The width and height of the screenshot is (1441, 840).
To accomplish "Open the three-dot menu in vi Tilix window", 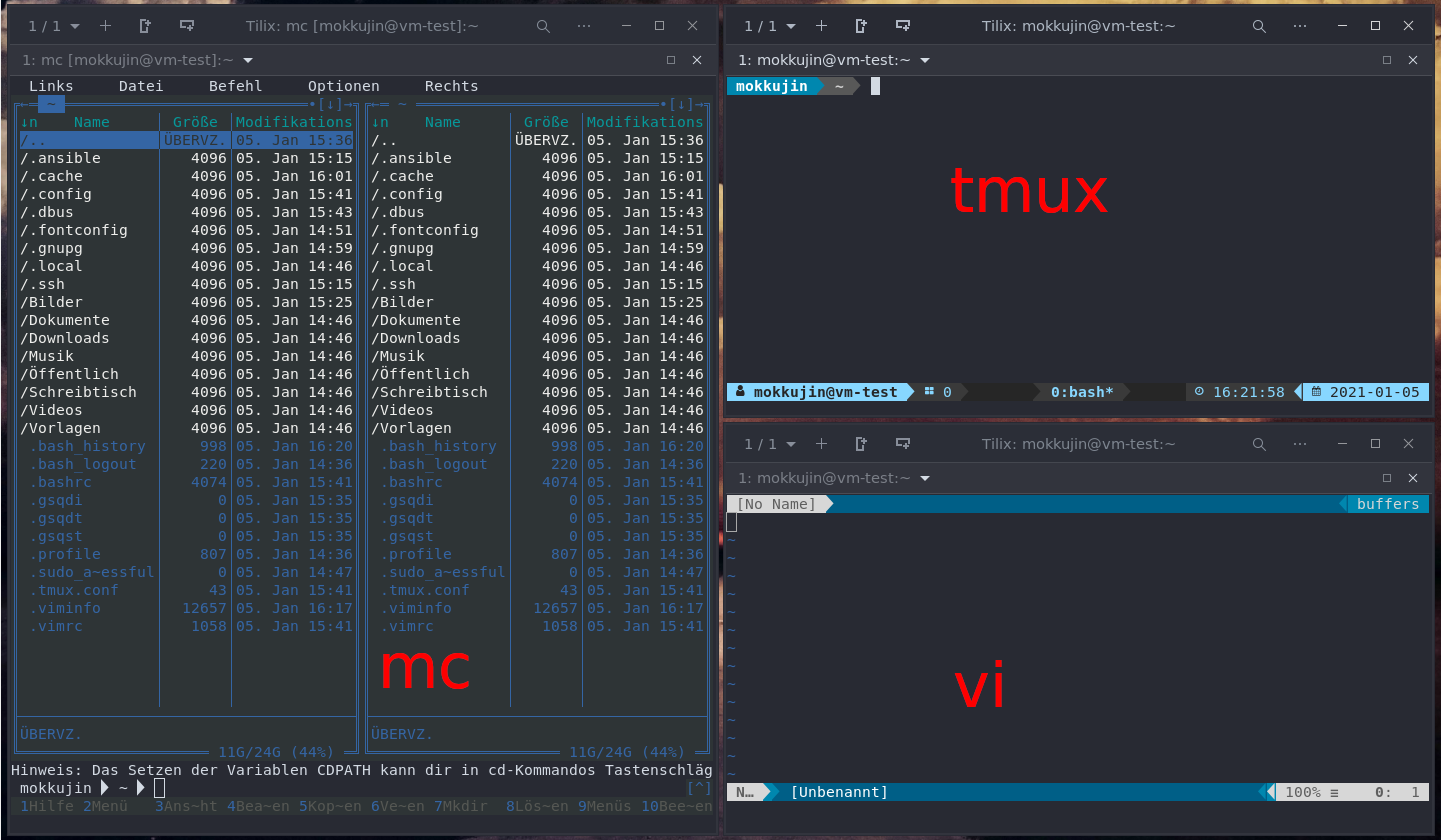I will tap(1301, 444).
